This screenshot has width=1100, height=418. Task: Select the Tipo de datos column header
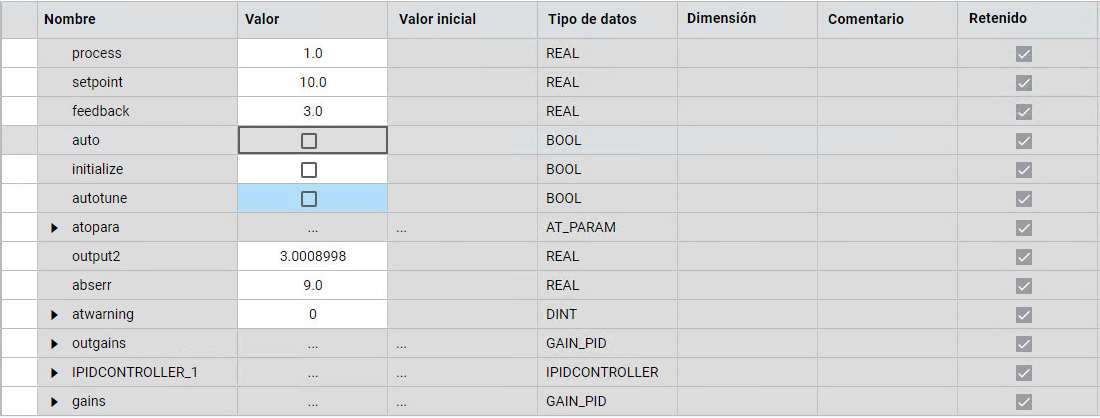592,19
